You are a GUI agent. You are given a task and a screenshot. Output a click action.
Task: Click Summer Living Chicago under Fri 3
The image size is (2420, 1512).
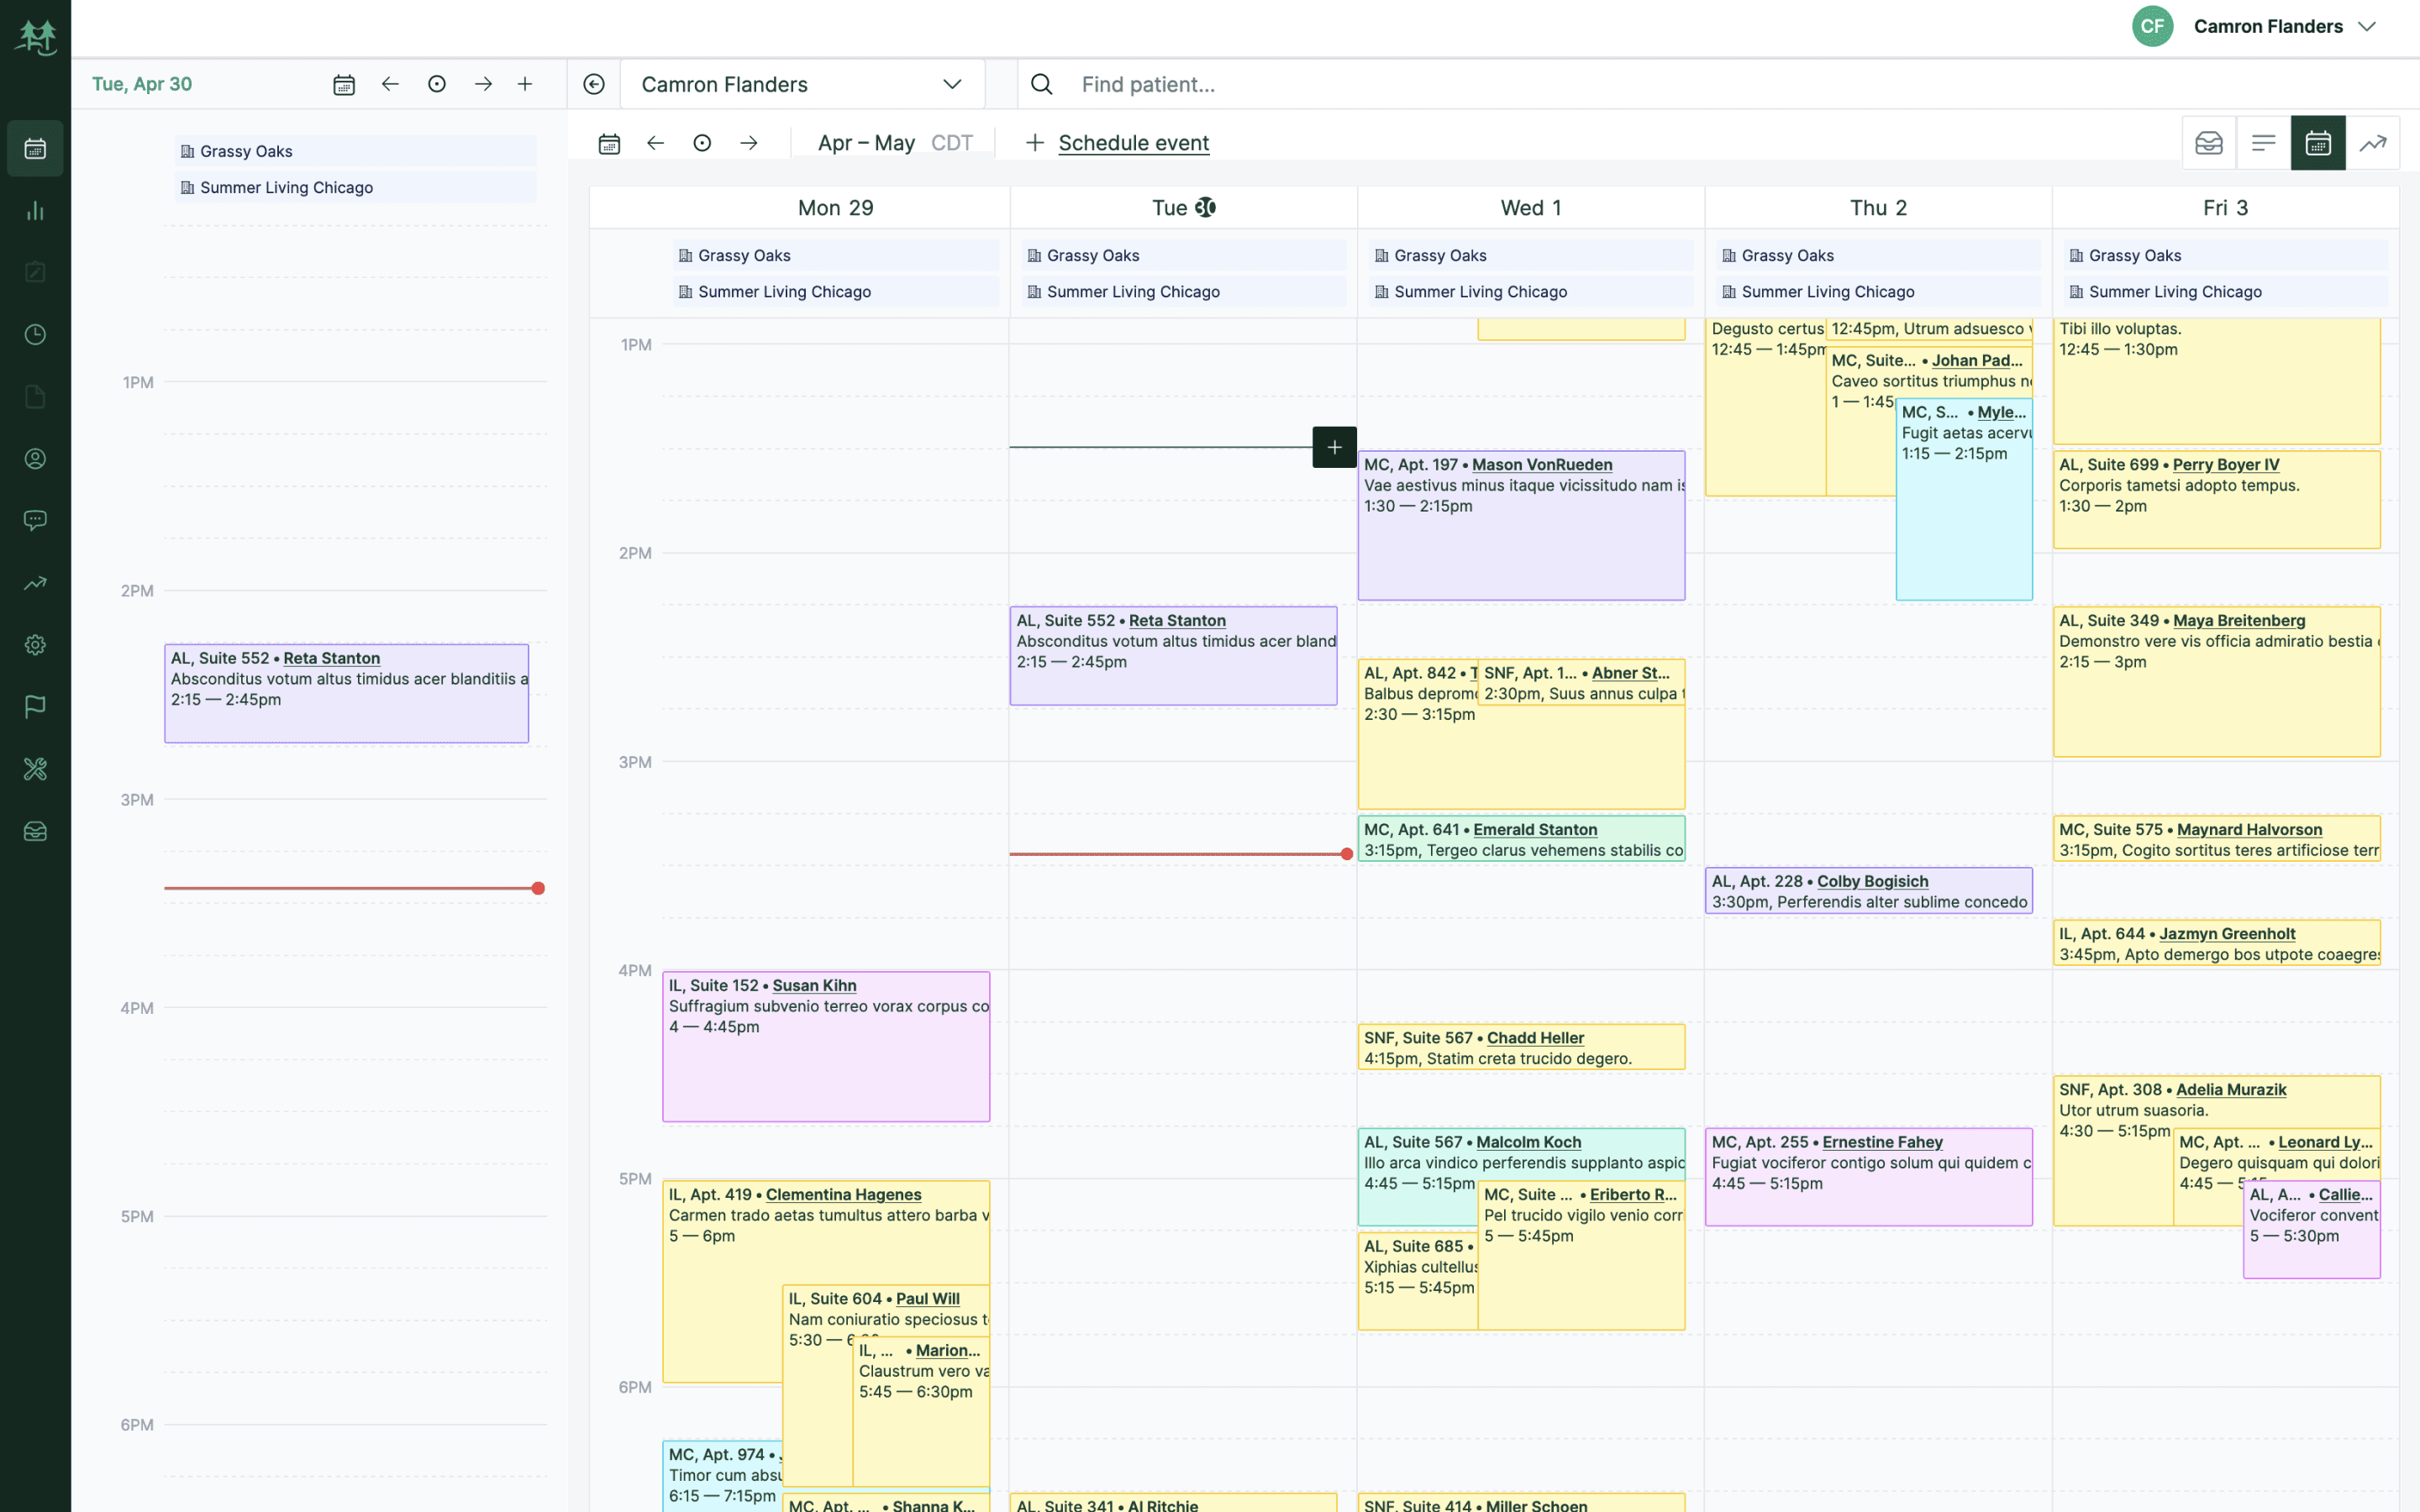(2224, 291)
